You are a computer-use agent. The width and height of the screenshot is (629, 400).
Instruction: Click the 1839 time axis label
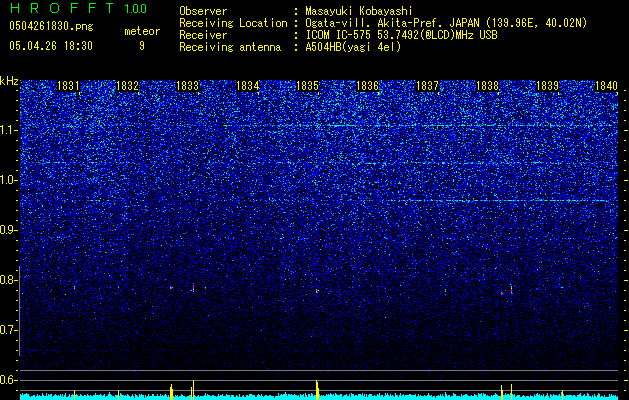(x=547, y=86)
